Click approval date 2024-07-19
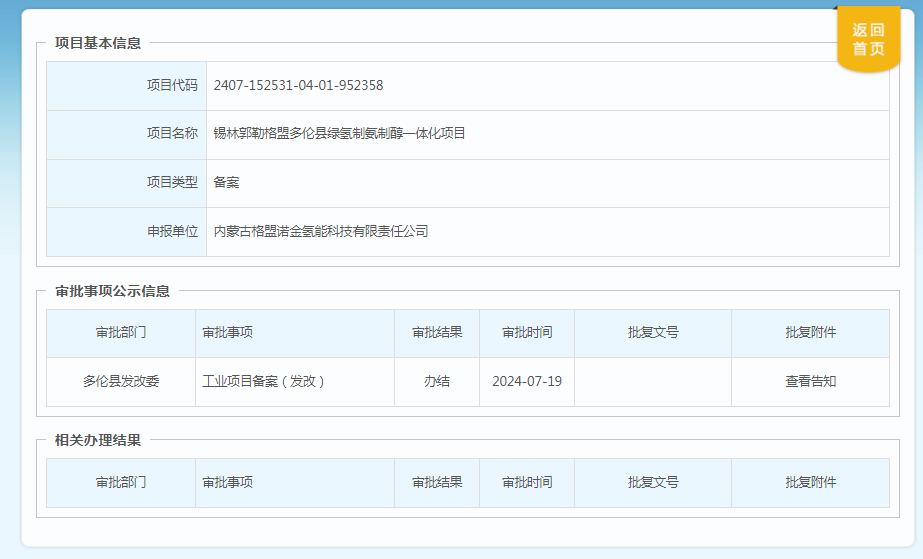The image size is (923, 559). (x=527, y=381)
